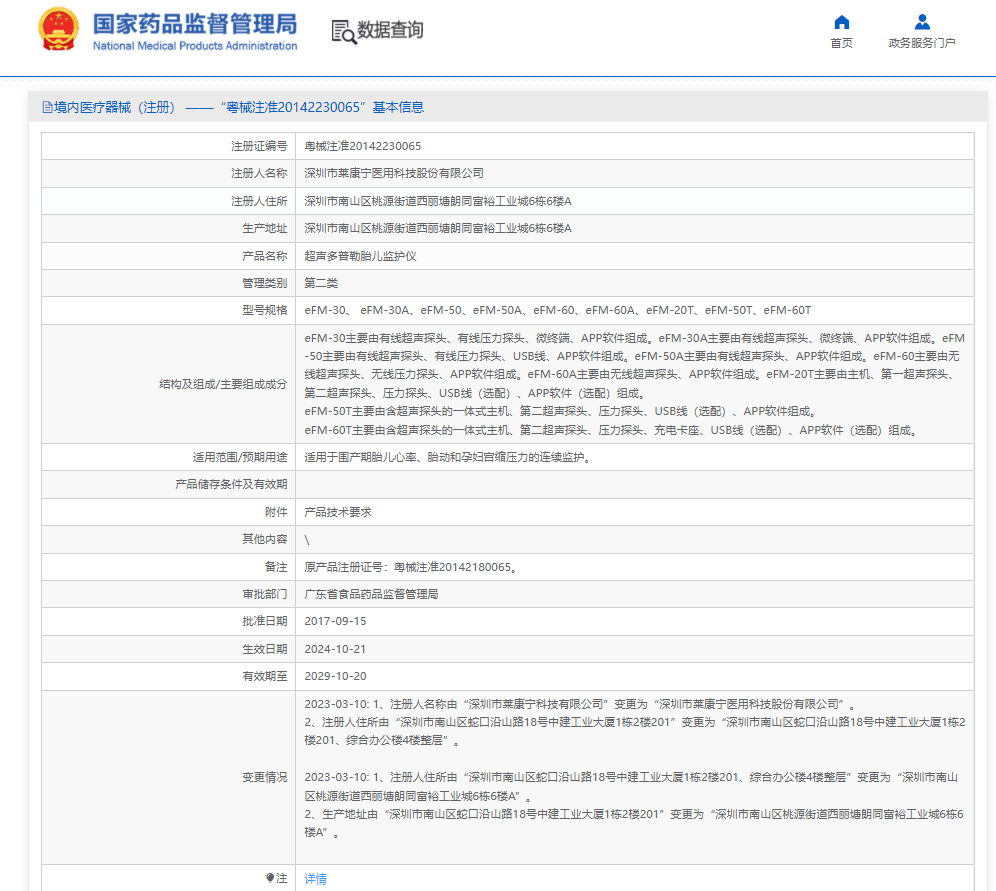The height and width of the screenshot is (891, 996).
Task: Click 国家药品监督管理局 site title
Action: tap(195, 24)
